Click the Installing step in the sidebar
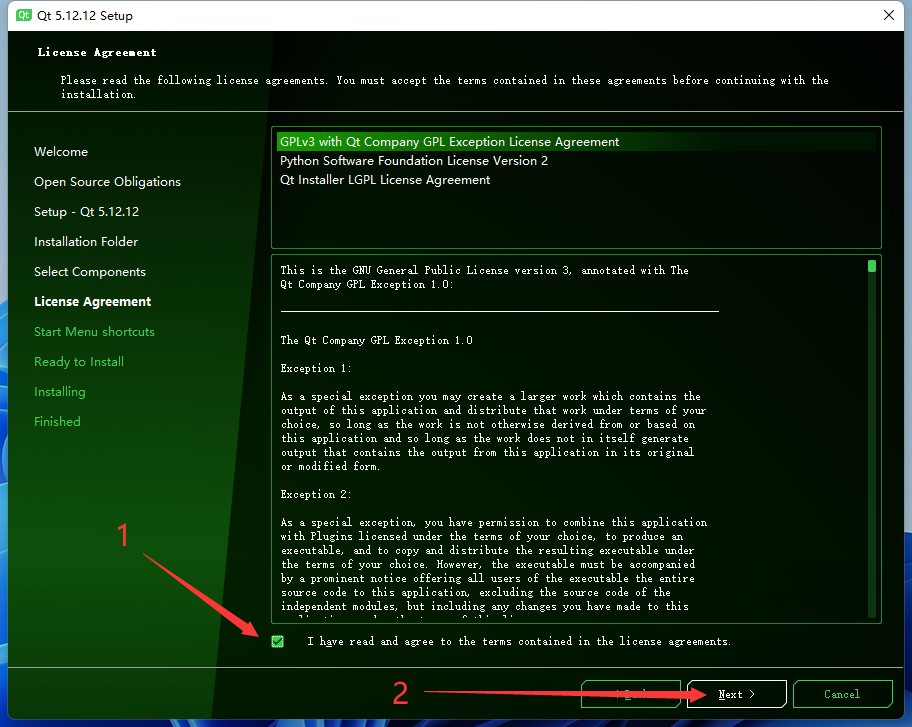Viewport: 912px width, 727px height. point(59,391)
